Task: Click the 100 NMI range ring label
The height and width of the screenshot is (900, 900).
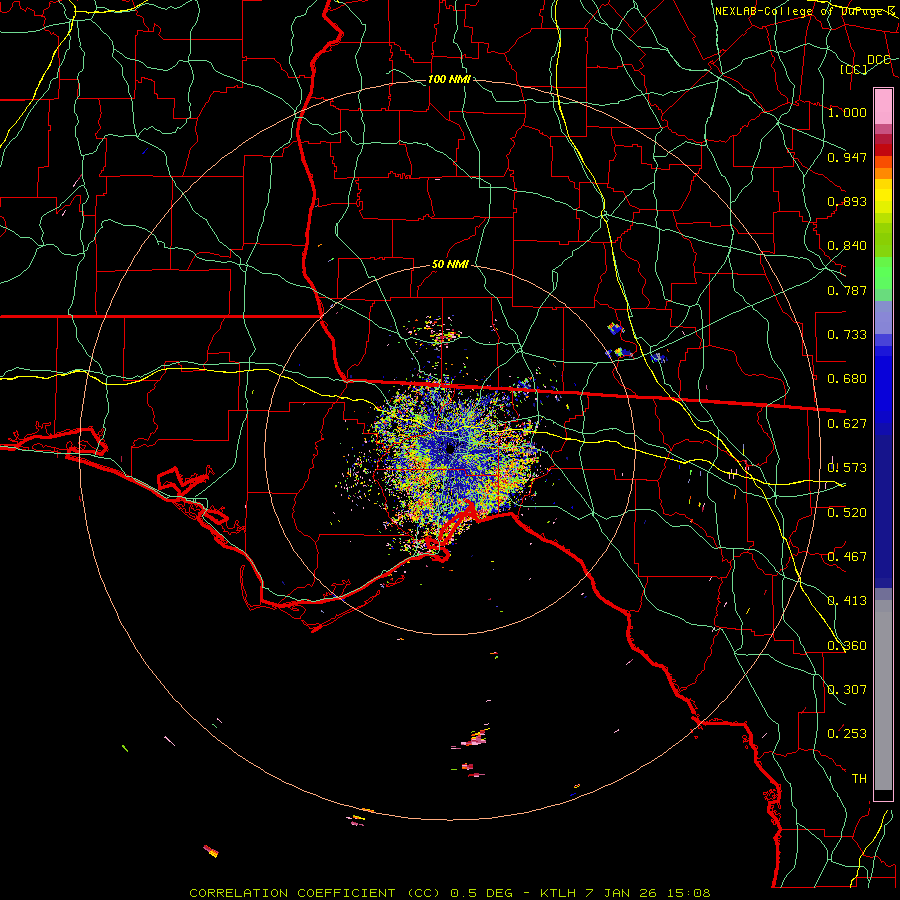Action: 449,79
